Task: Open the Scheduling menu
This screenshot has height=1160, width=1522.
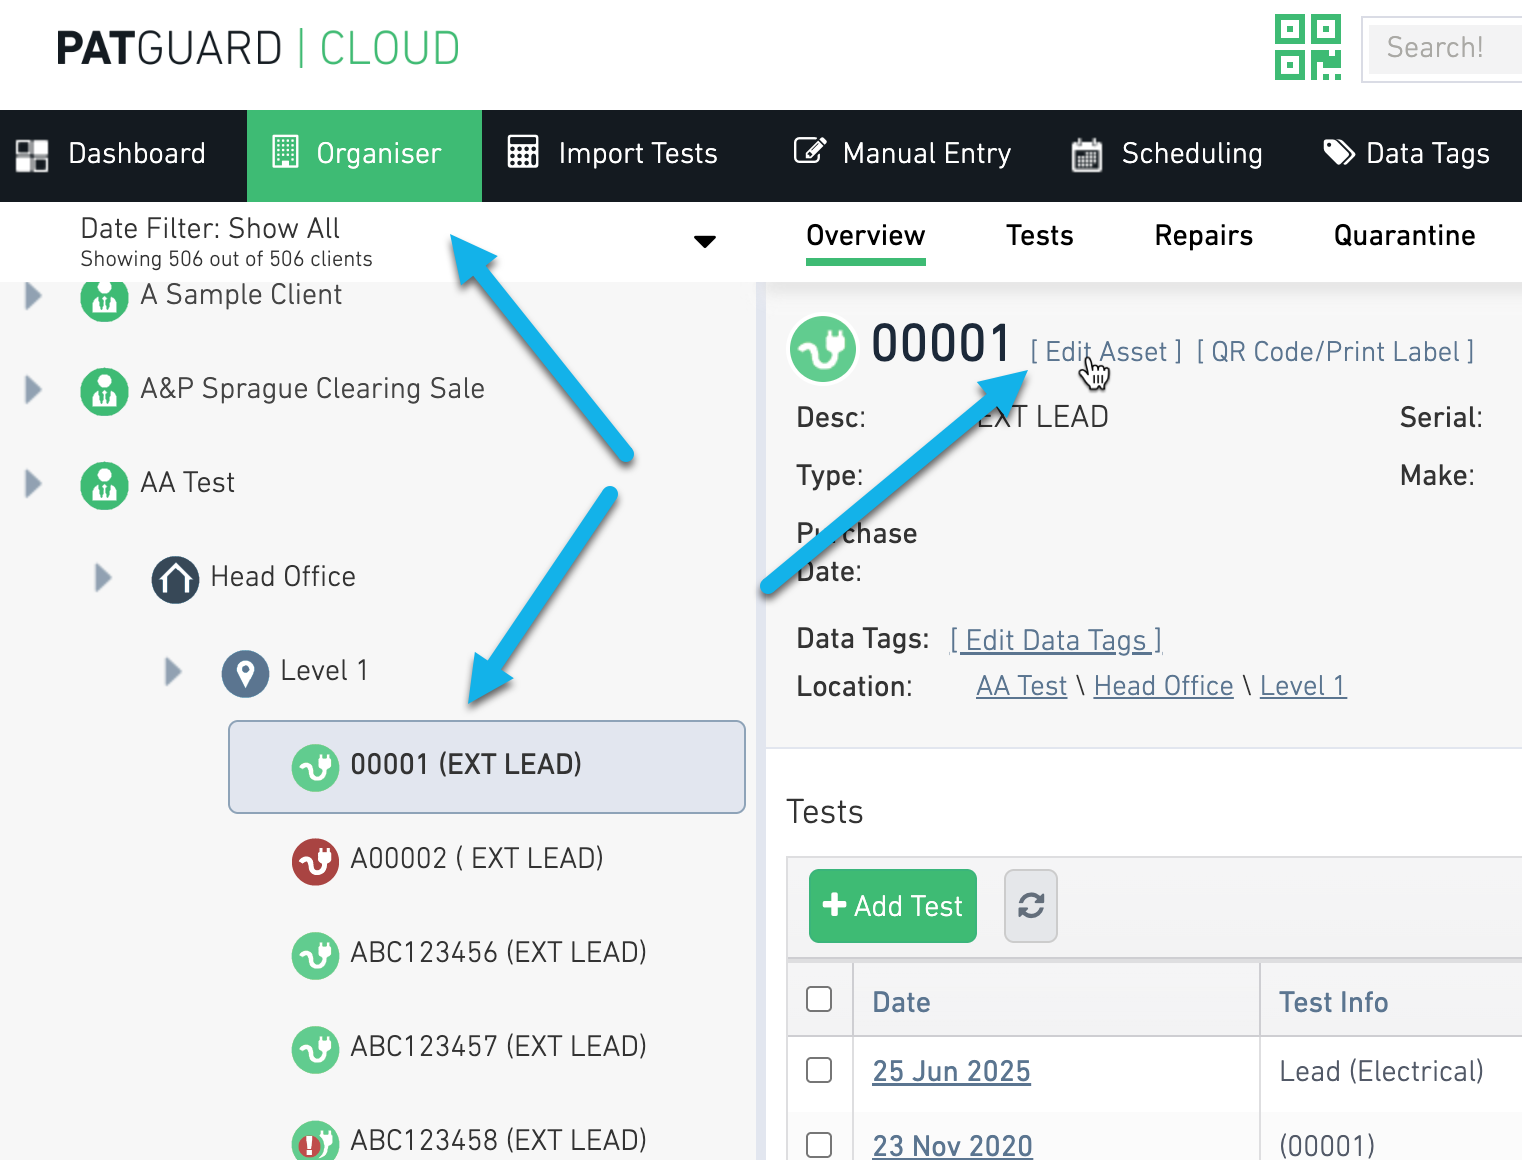Action: point(1166,155)
